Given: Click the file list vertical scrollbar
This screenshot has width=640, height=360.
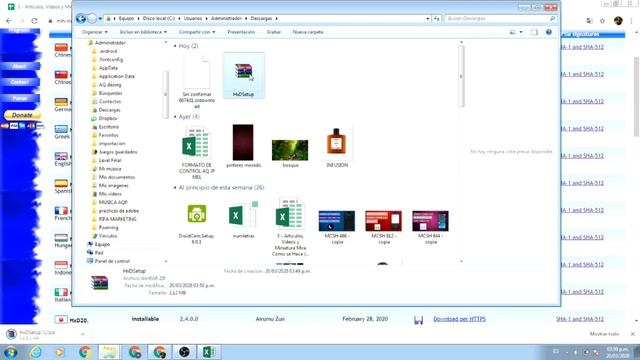Looking at the screenshot, I should (461, 76).
